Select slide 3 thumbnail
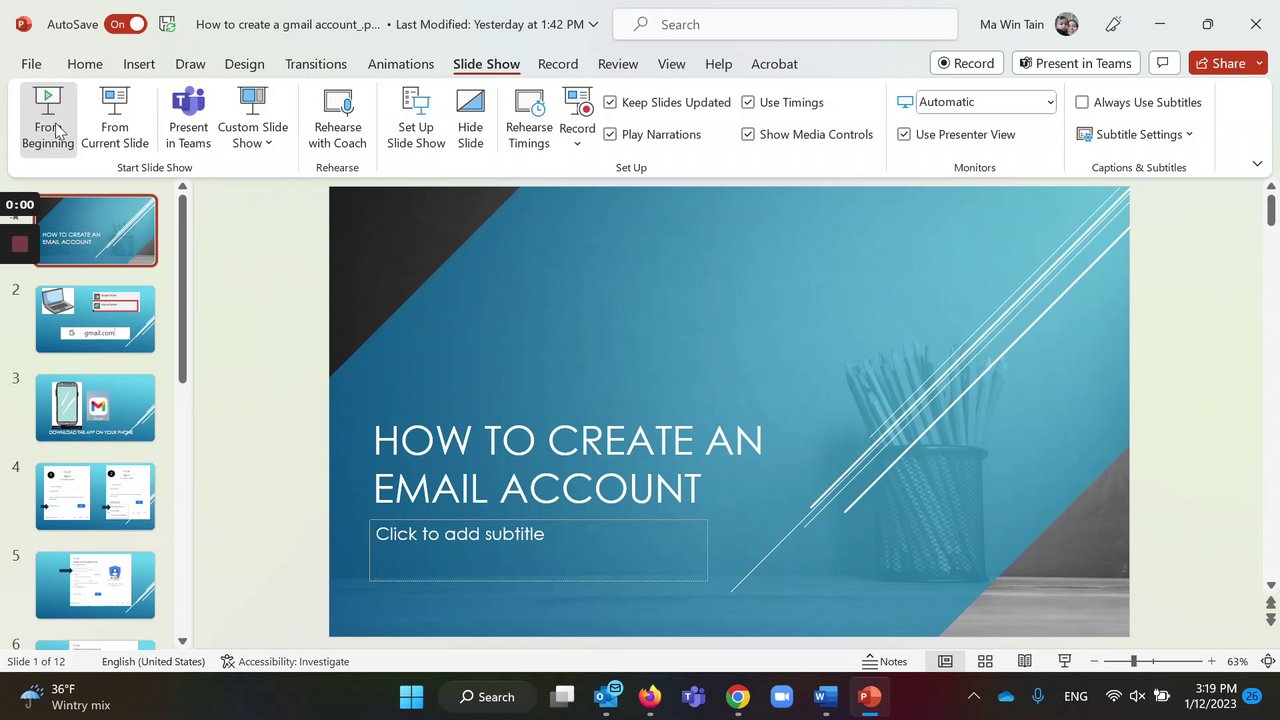1280x720 pixels. pos(96,407)
